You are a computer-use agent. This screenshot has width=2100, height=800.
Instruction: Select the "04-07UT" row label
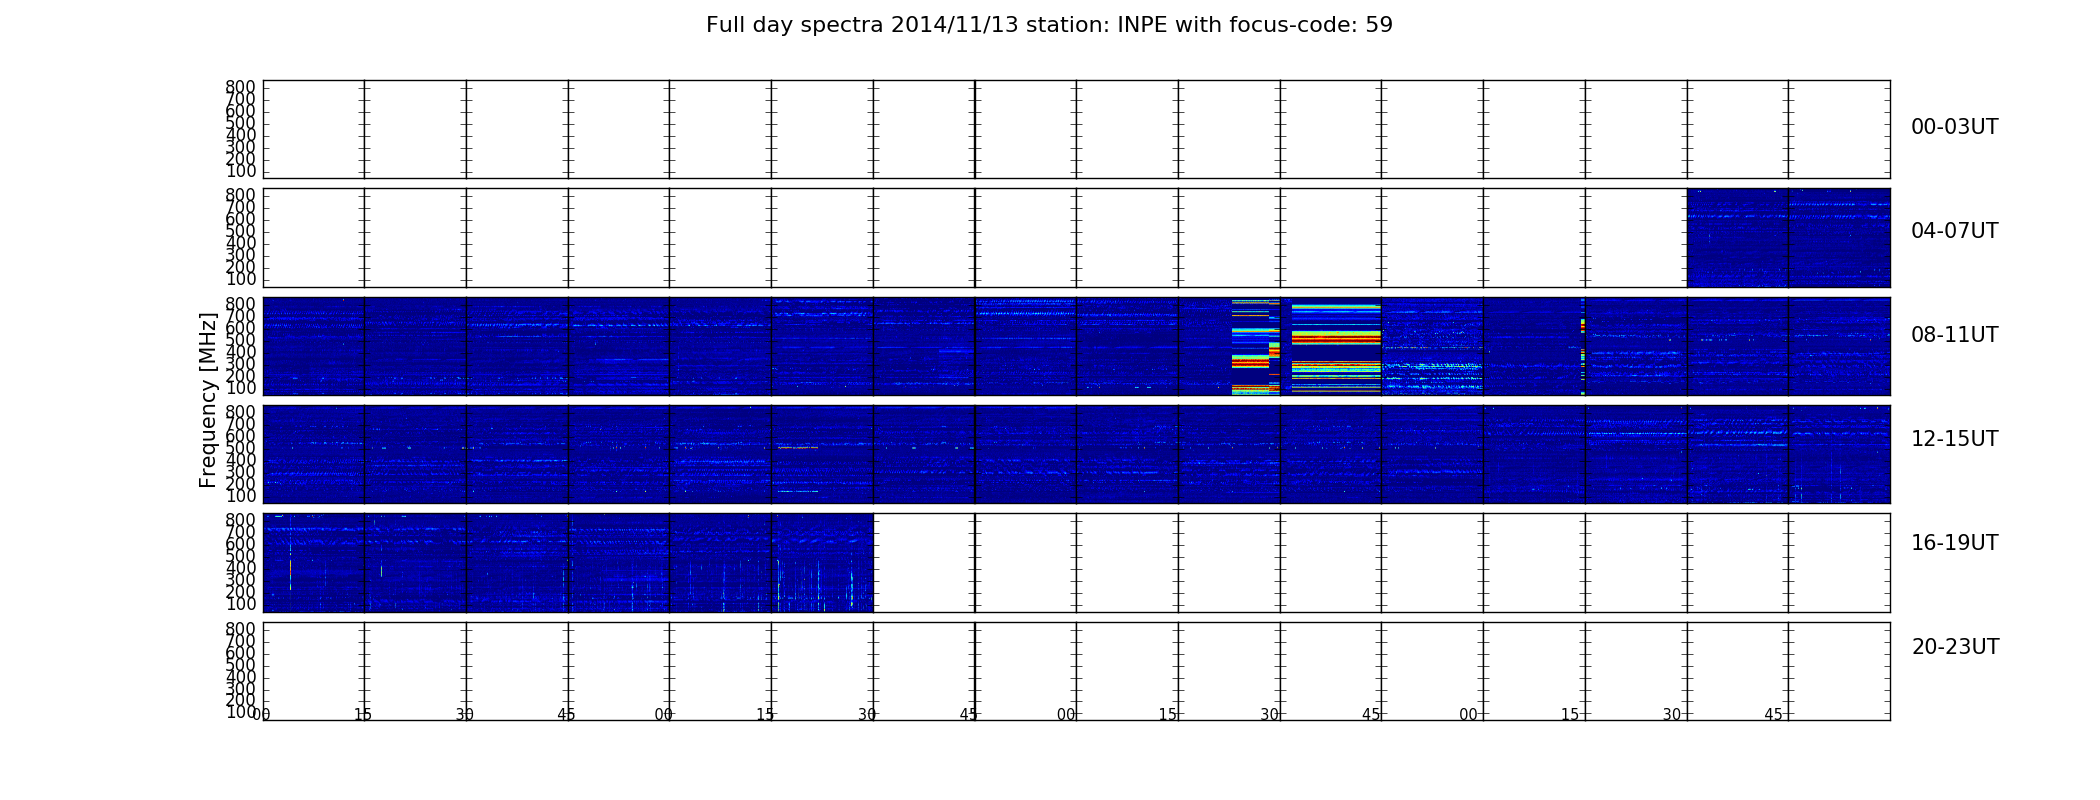pyautogui.click(x=1954, y=231)
